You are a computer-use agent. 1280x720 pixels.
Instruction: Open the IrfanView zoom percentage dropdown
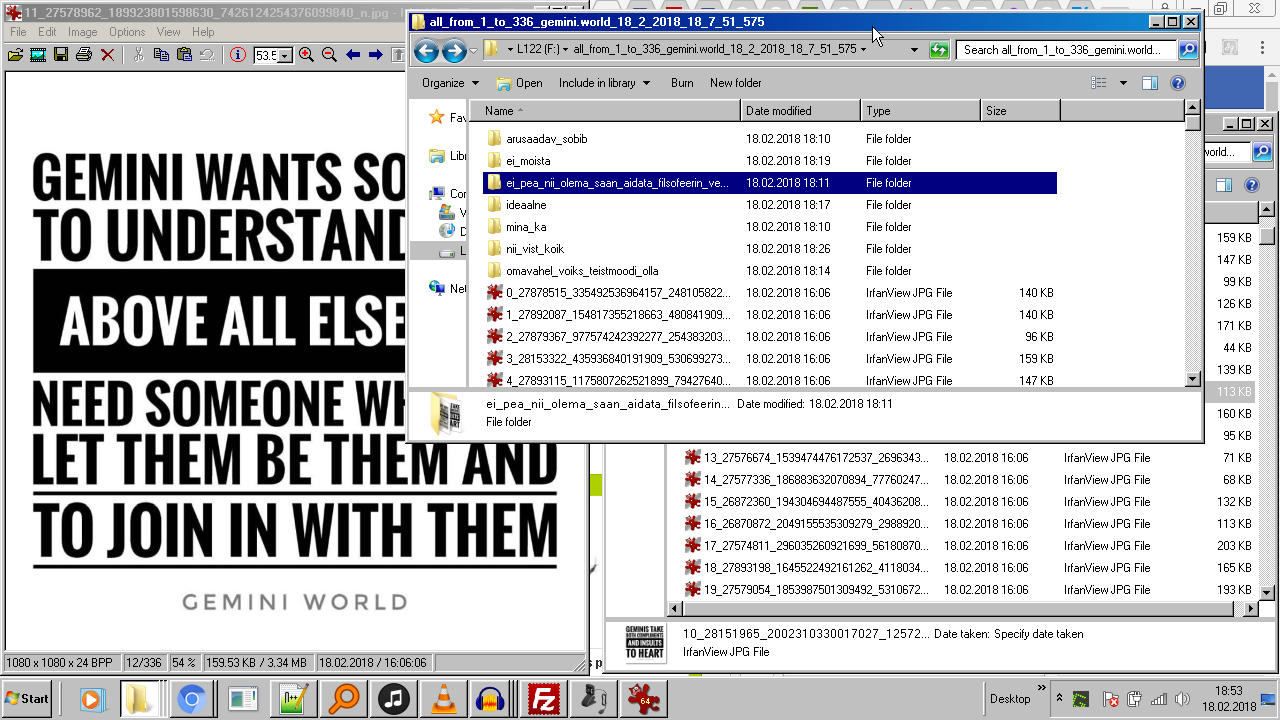pyautogui.click(x=285, y=56)
